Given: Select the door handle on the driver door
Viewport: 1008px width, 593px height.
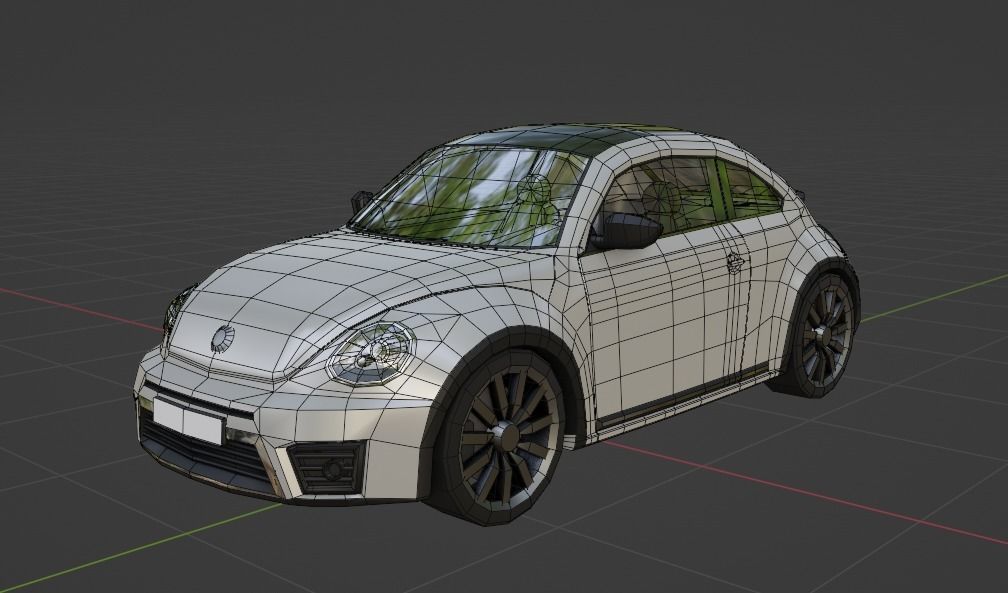Looking at the screenshot, I should (735, 262).
